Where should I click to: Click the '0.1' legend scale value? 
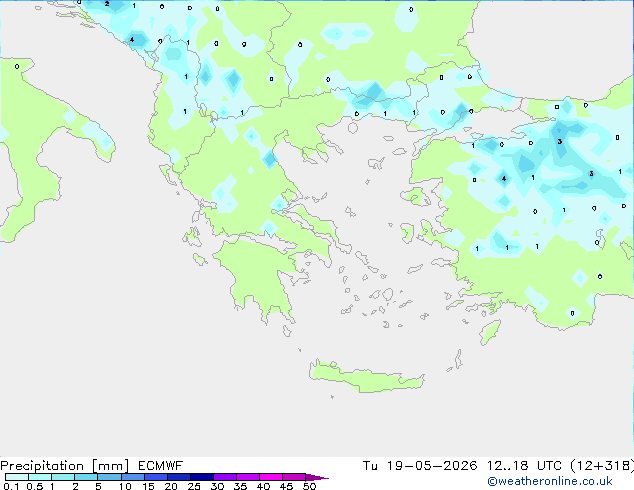pyautogui.click(x=11, y=486)
